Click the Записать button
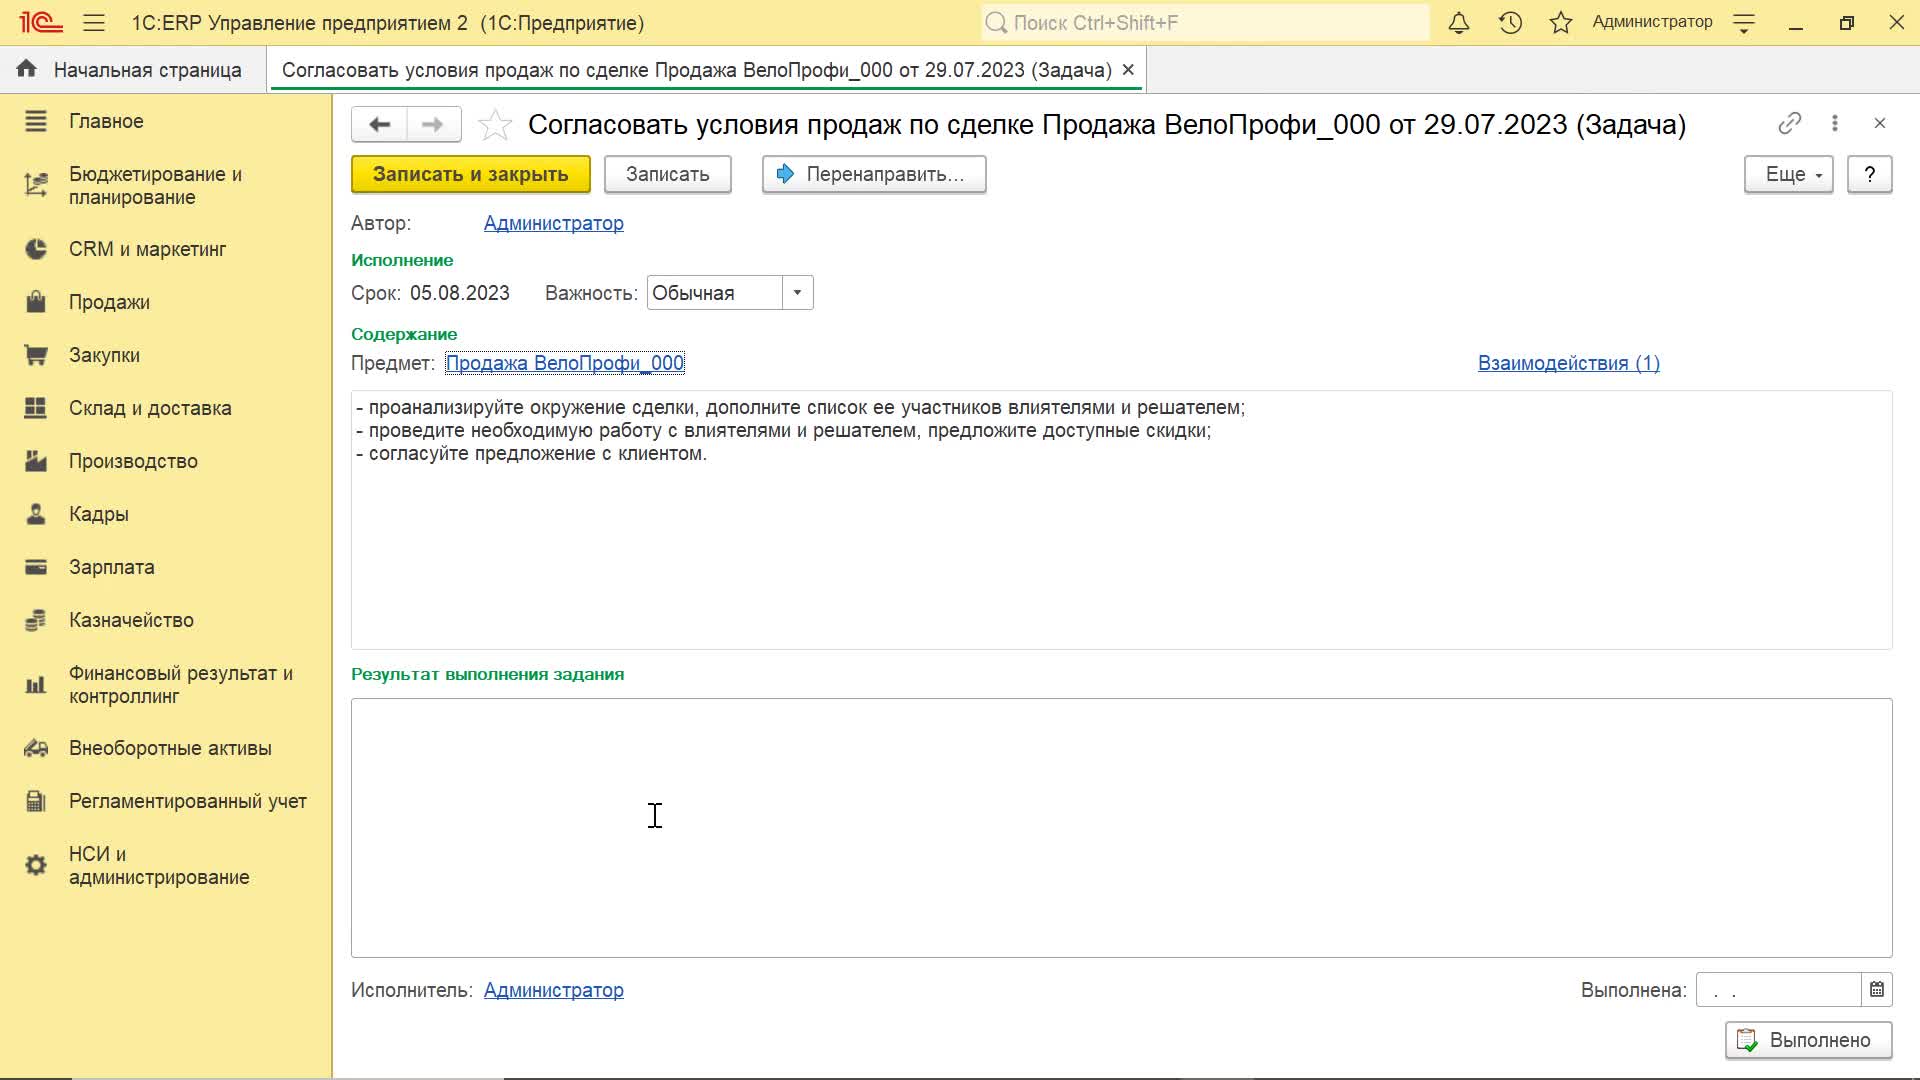Image resolution: width=1920 pixels, height=1080 pixels. coord(667,174)
